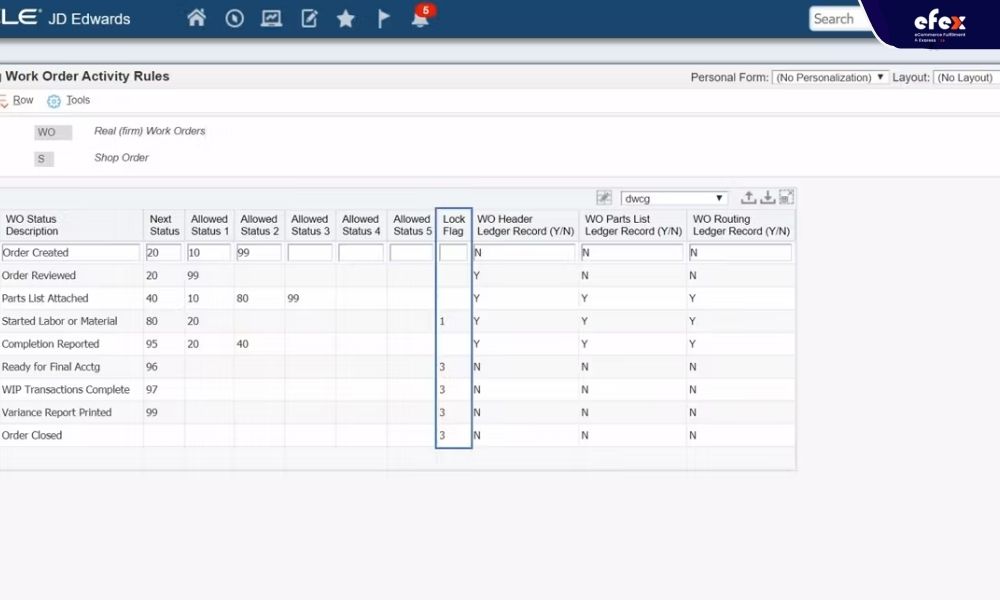Click the edit pencil icon in top bar
This screenshot has height=600, width=1000.
click(309, 18)
